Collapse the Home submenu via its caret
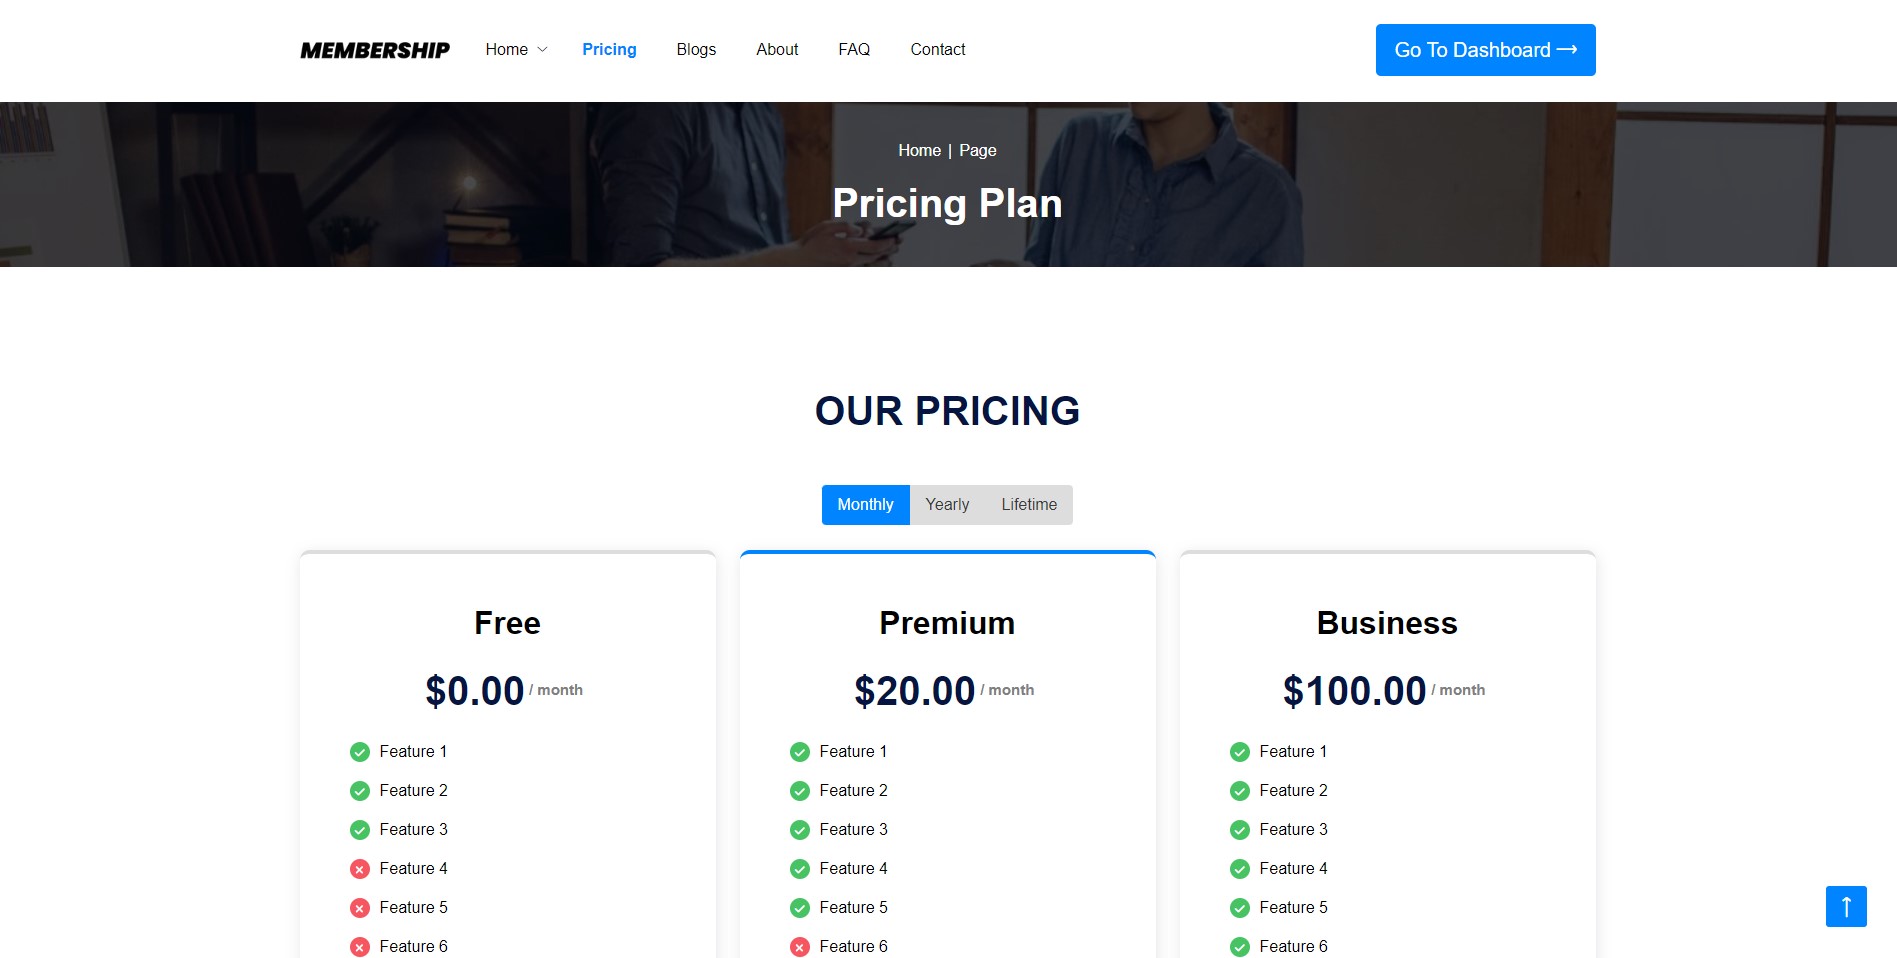This screenshot has width=1897, height=958. (x=542, y=50)
